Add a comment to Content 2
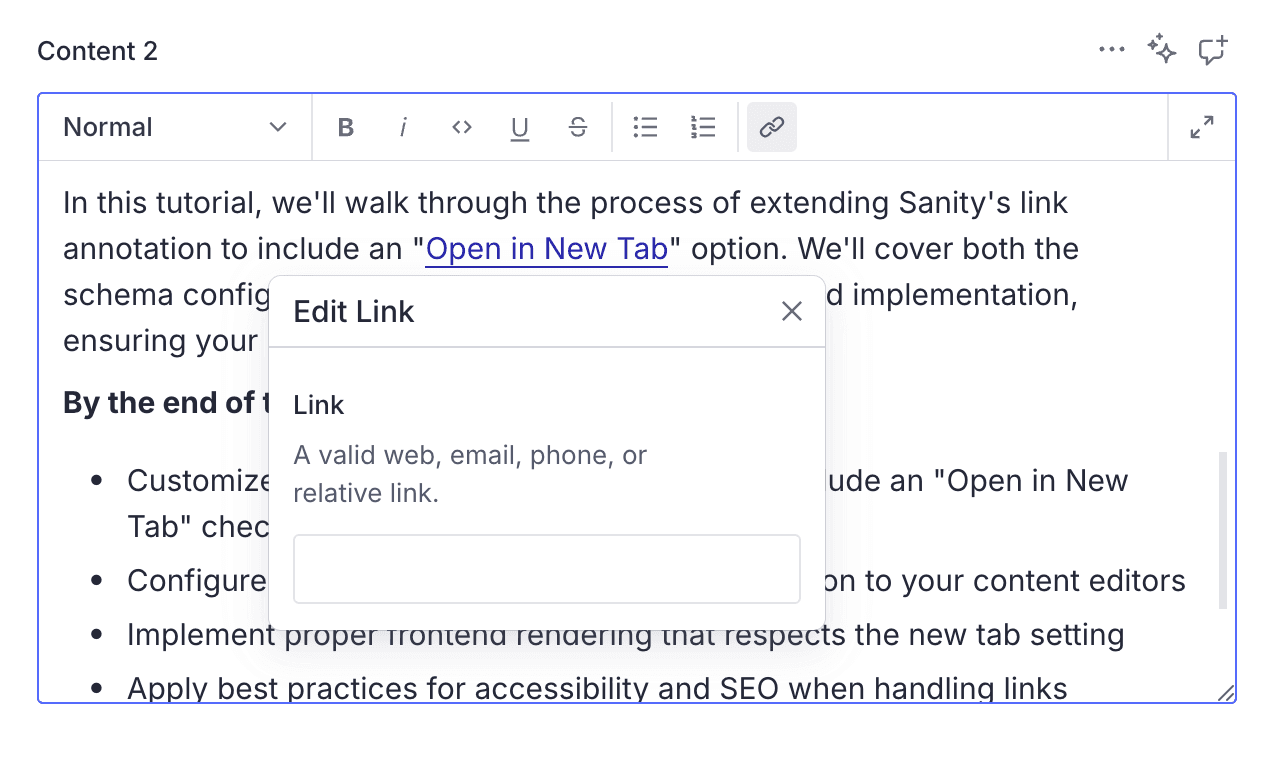Screen dimensions: 1282x762 [1212, 48]
